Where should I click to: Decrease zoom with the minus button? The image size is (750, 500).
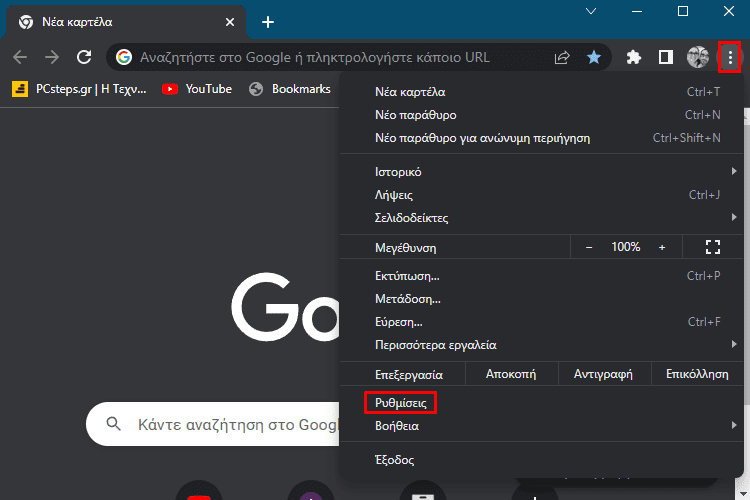tap(589, 247)
